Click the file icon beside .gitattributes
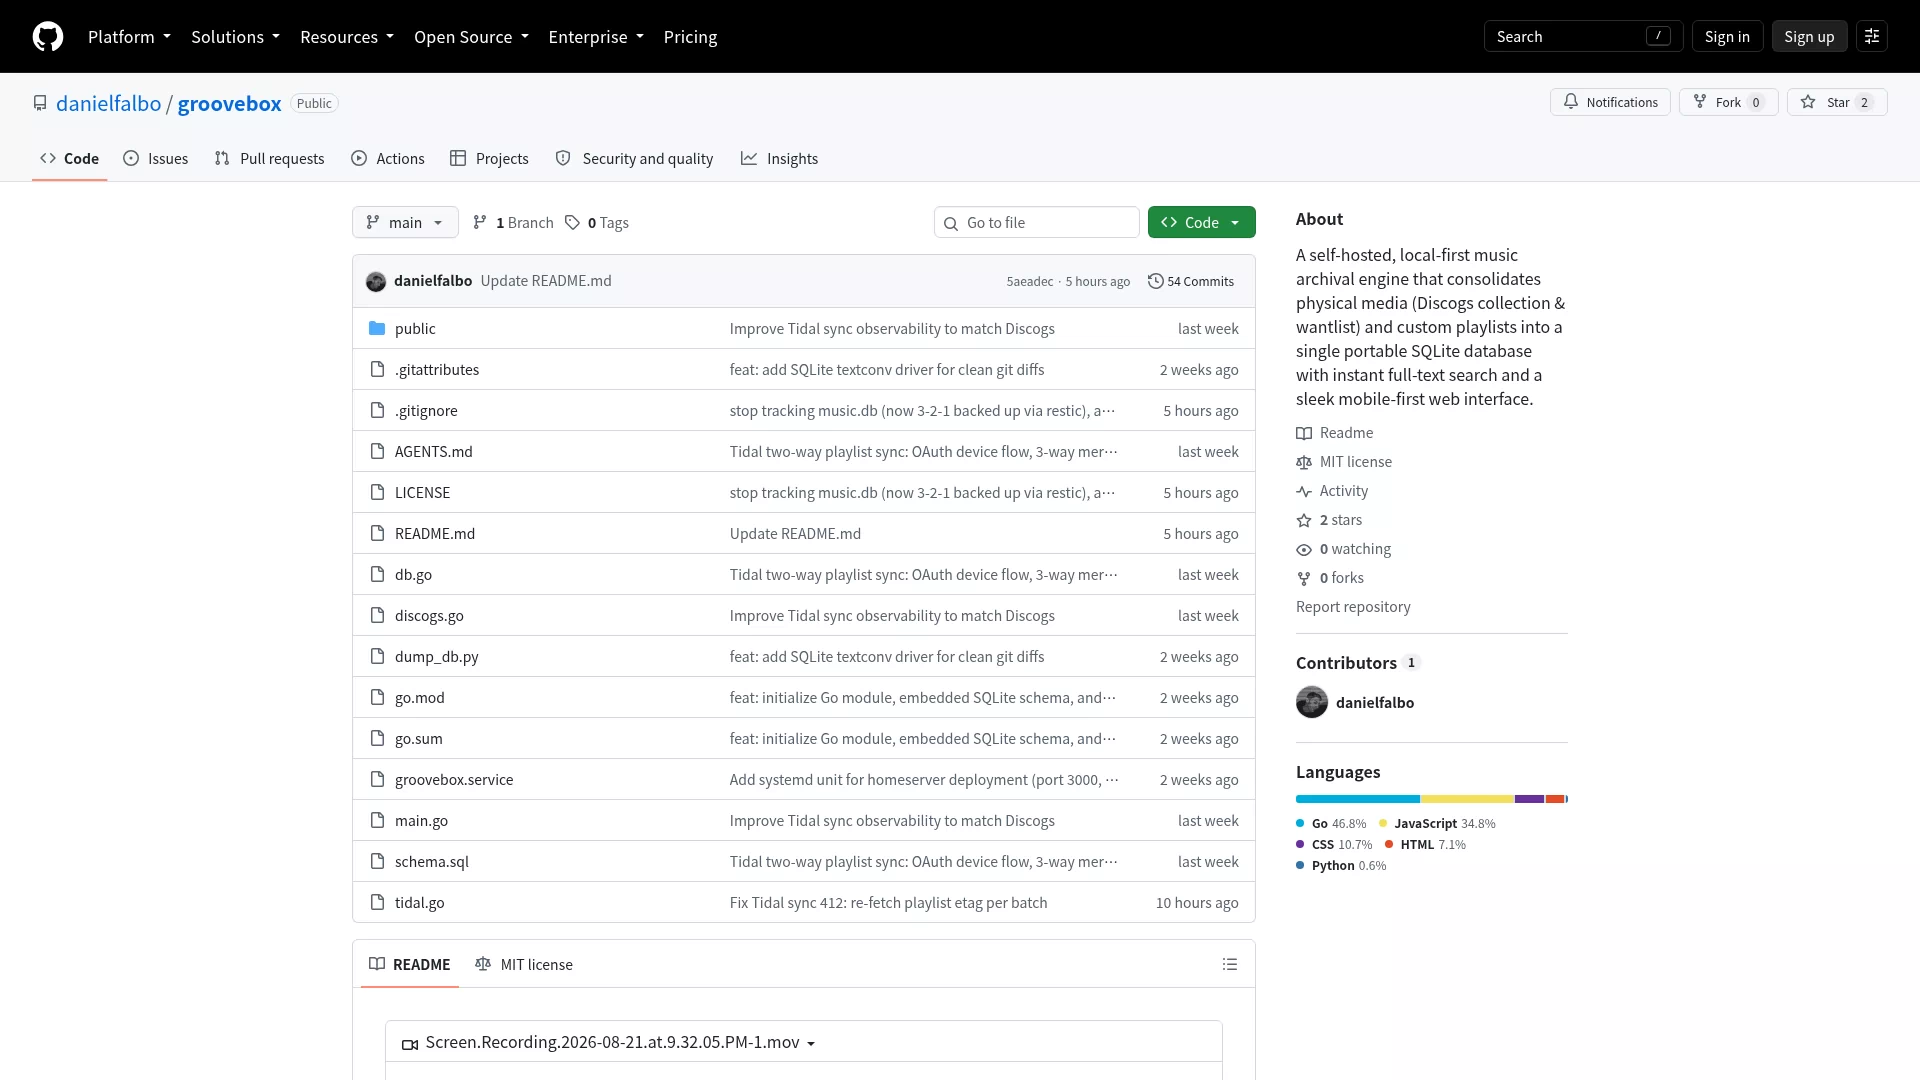 click(377, 370)
